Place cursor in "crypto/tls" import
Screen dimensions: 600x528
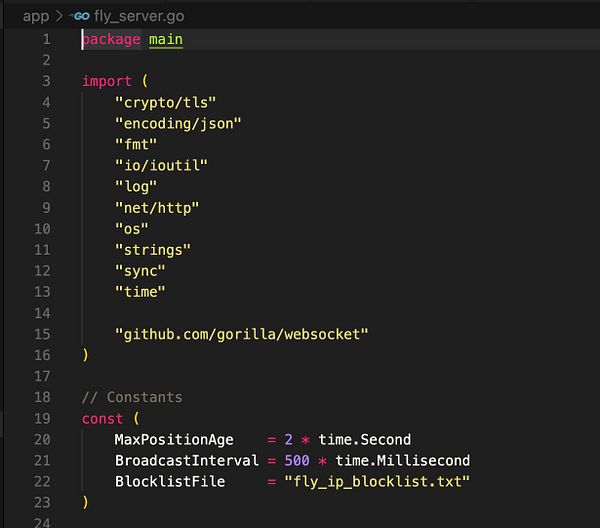(165, 103)
